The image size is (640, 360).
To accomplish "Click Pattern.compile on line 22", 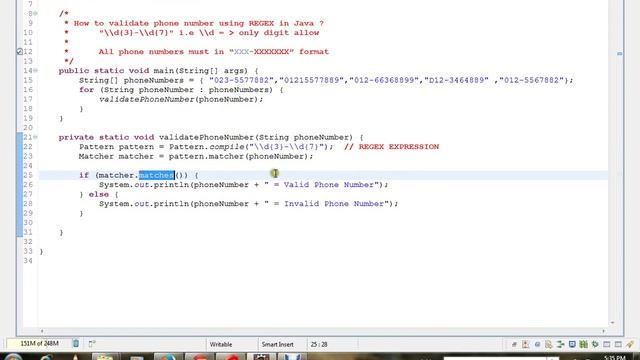I will click(206, 147).
